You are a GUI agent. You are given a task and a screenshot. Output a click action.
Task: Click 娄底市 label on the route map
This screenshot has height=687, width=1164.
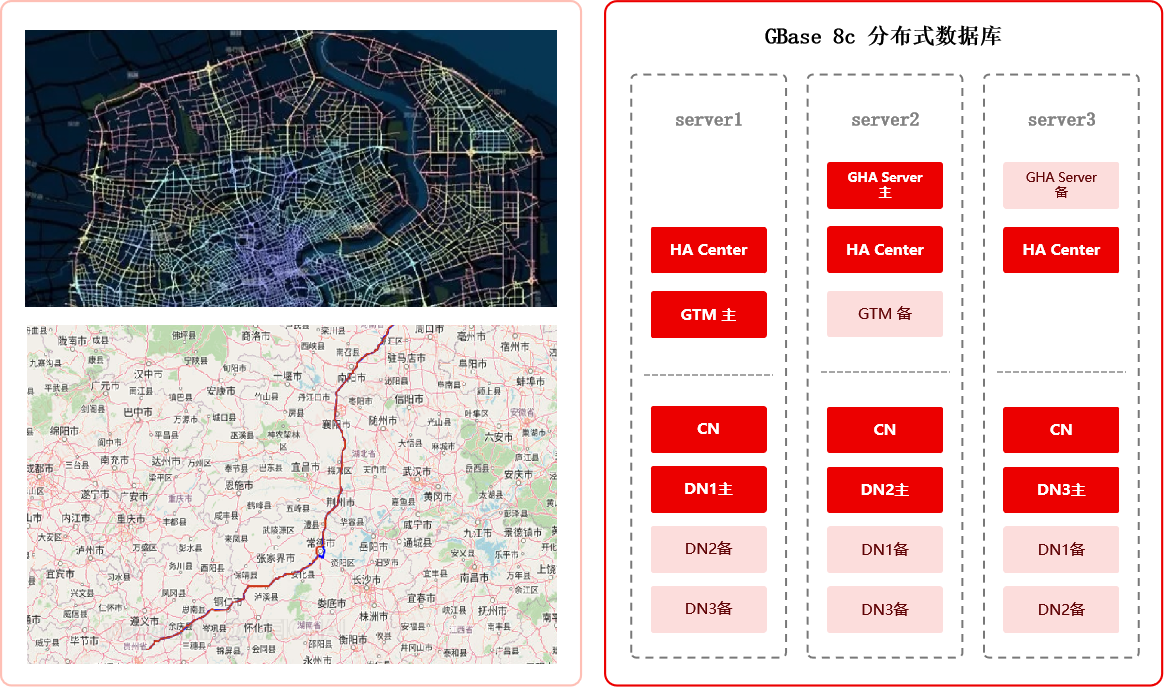point(331,604)
